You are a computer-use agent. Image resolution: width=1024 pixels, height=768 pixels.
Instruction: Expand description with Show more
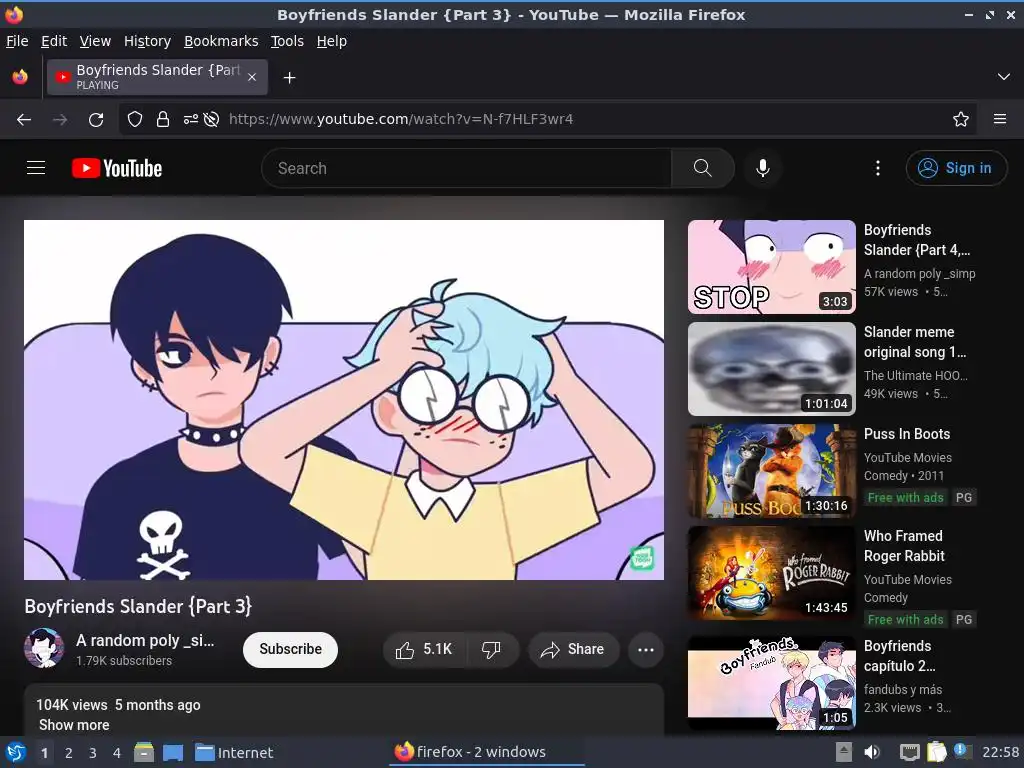pyautogui.click(x=74, y=725)
